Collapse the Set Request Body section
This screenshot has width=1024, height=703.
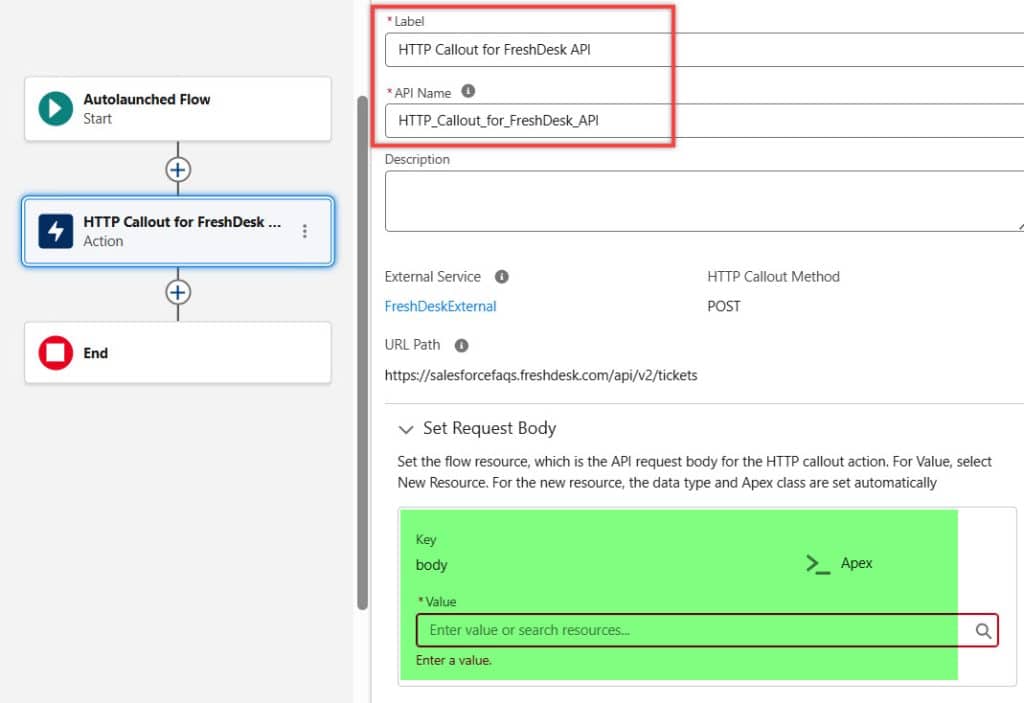pos(406,429)
